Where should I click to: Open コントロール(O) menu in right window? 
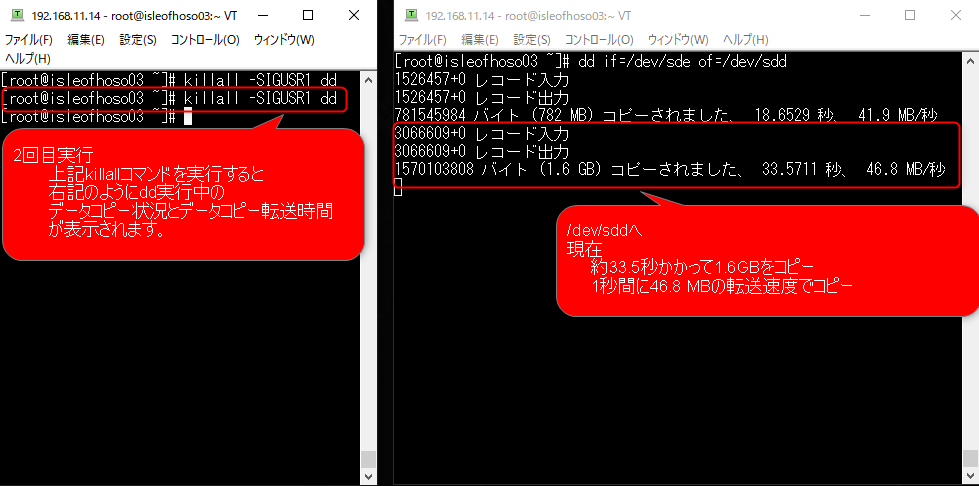click(x=599, y=40)
